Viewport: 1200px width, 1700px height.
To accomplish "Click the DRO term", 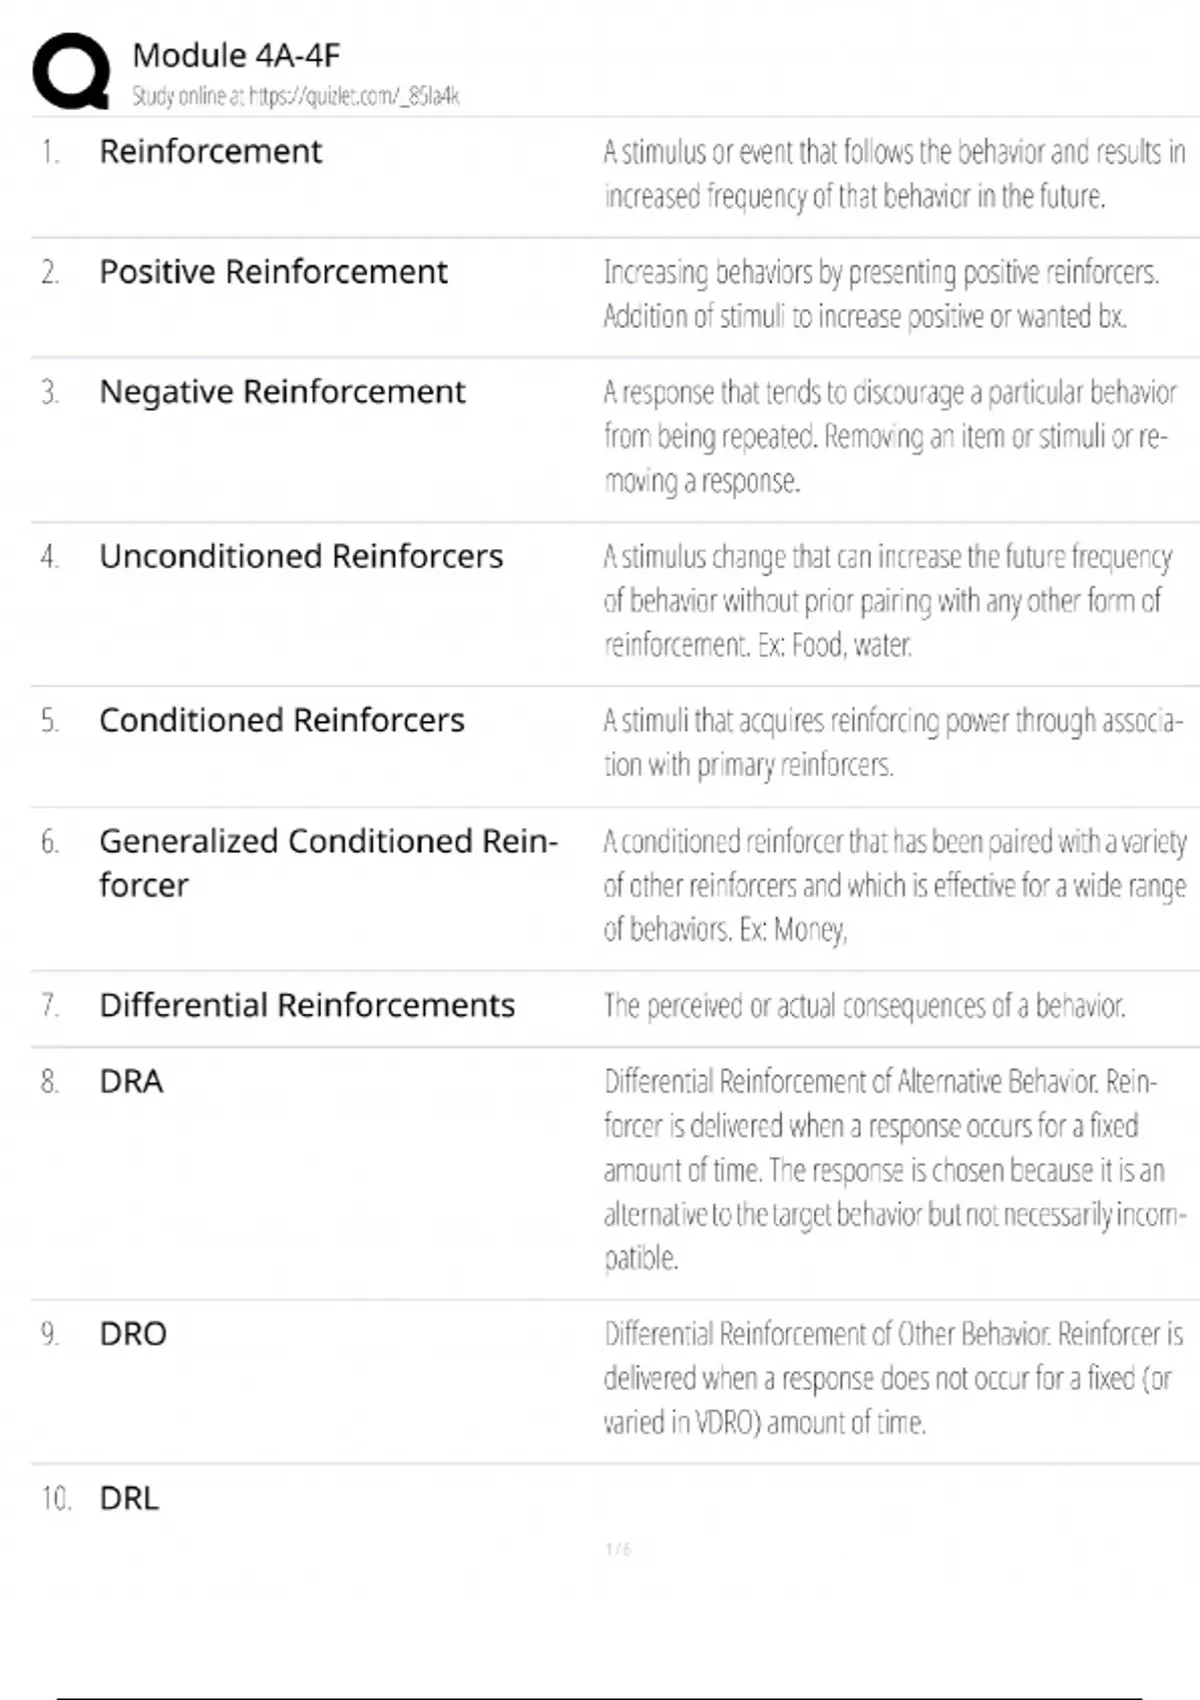I will pos(133,1334).
